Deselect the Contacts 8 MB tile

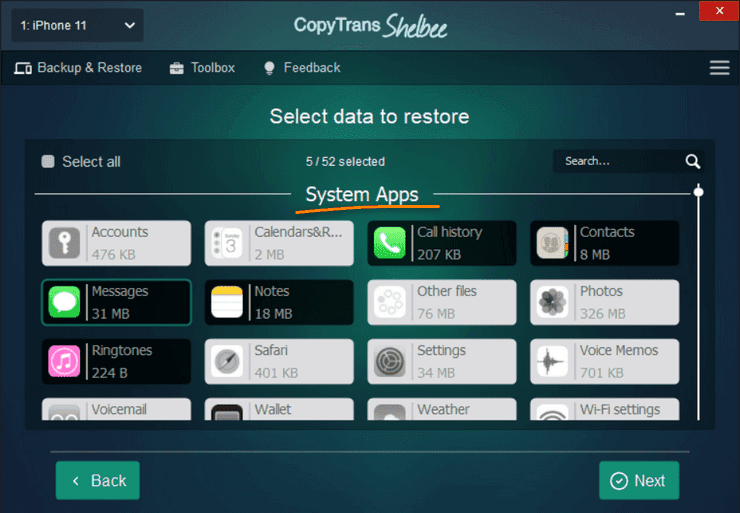[605, 243]
